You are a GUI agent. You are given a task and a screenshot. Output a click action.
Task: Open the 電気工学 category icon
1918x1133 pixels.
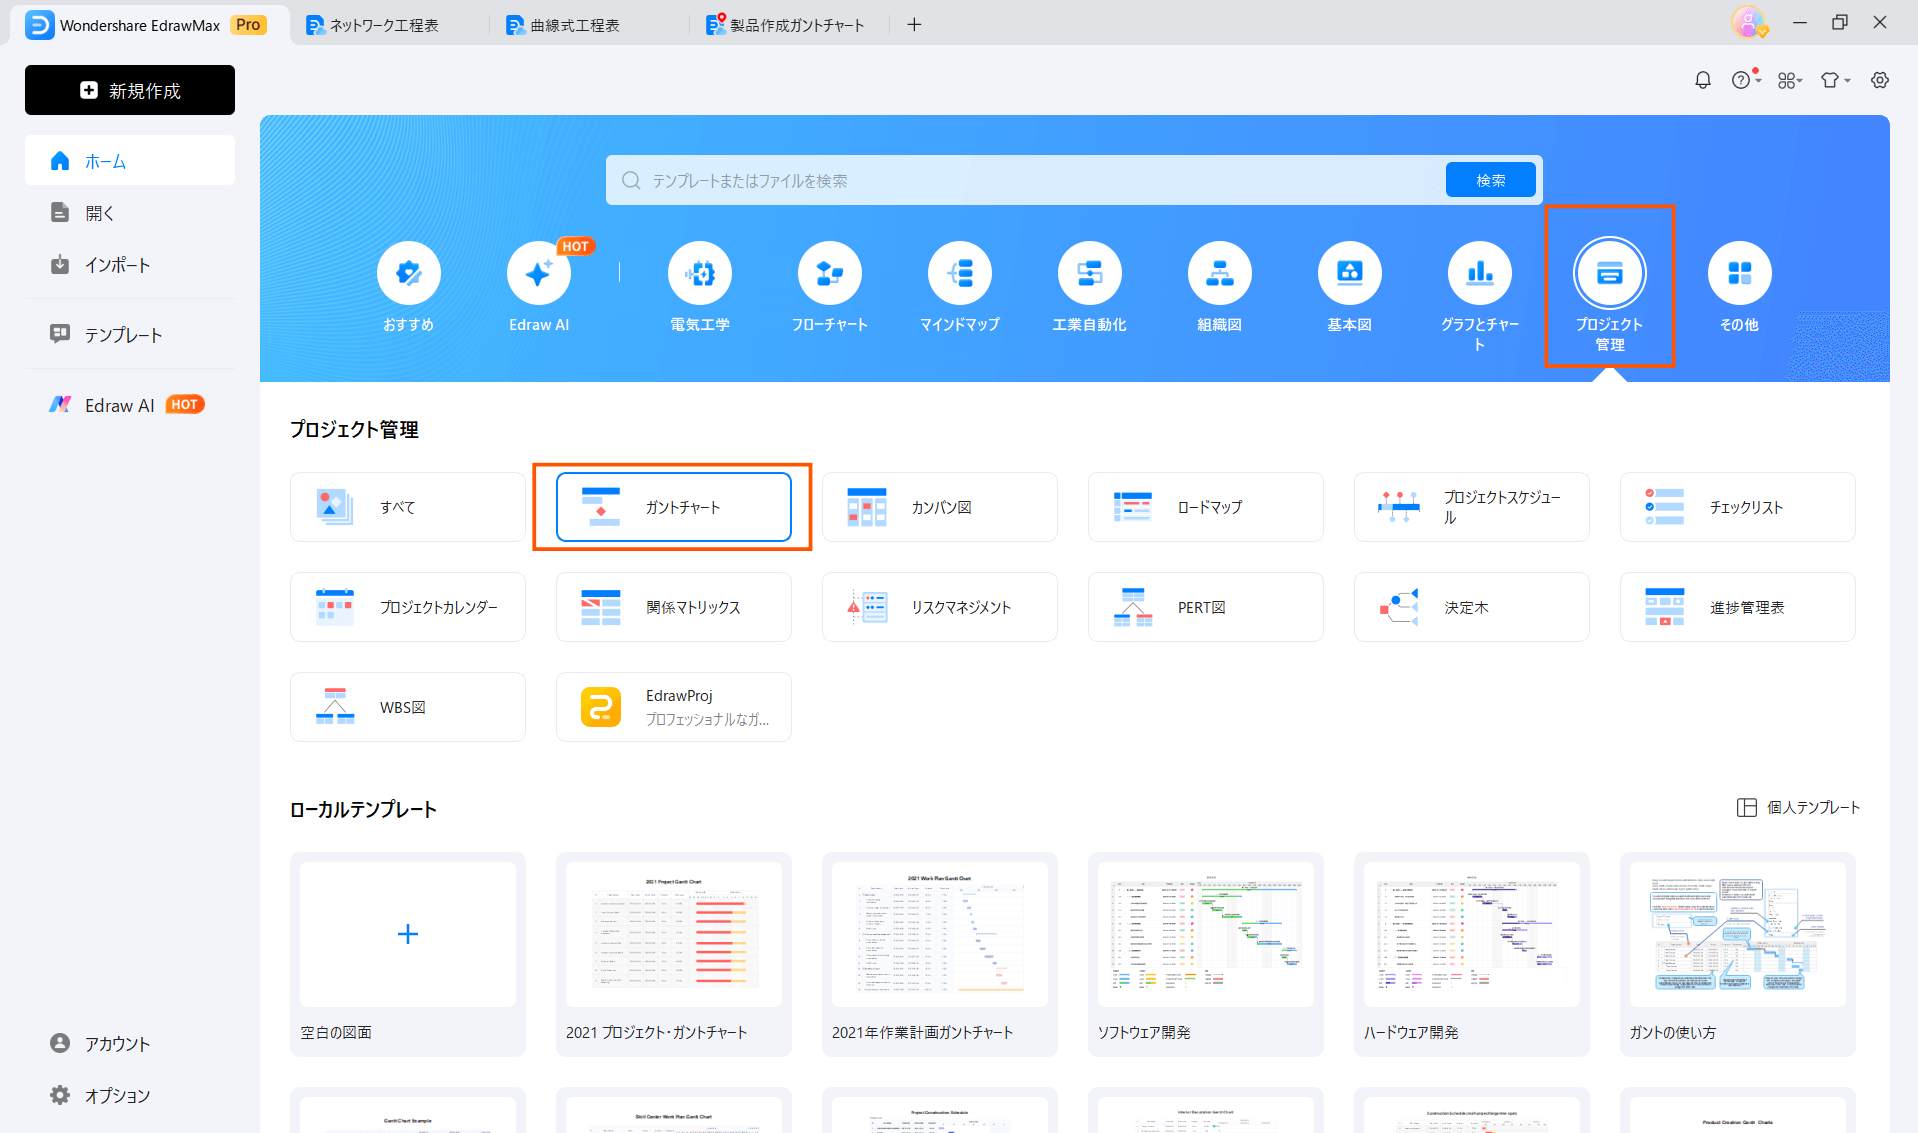[699, 274]
